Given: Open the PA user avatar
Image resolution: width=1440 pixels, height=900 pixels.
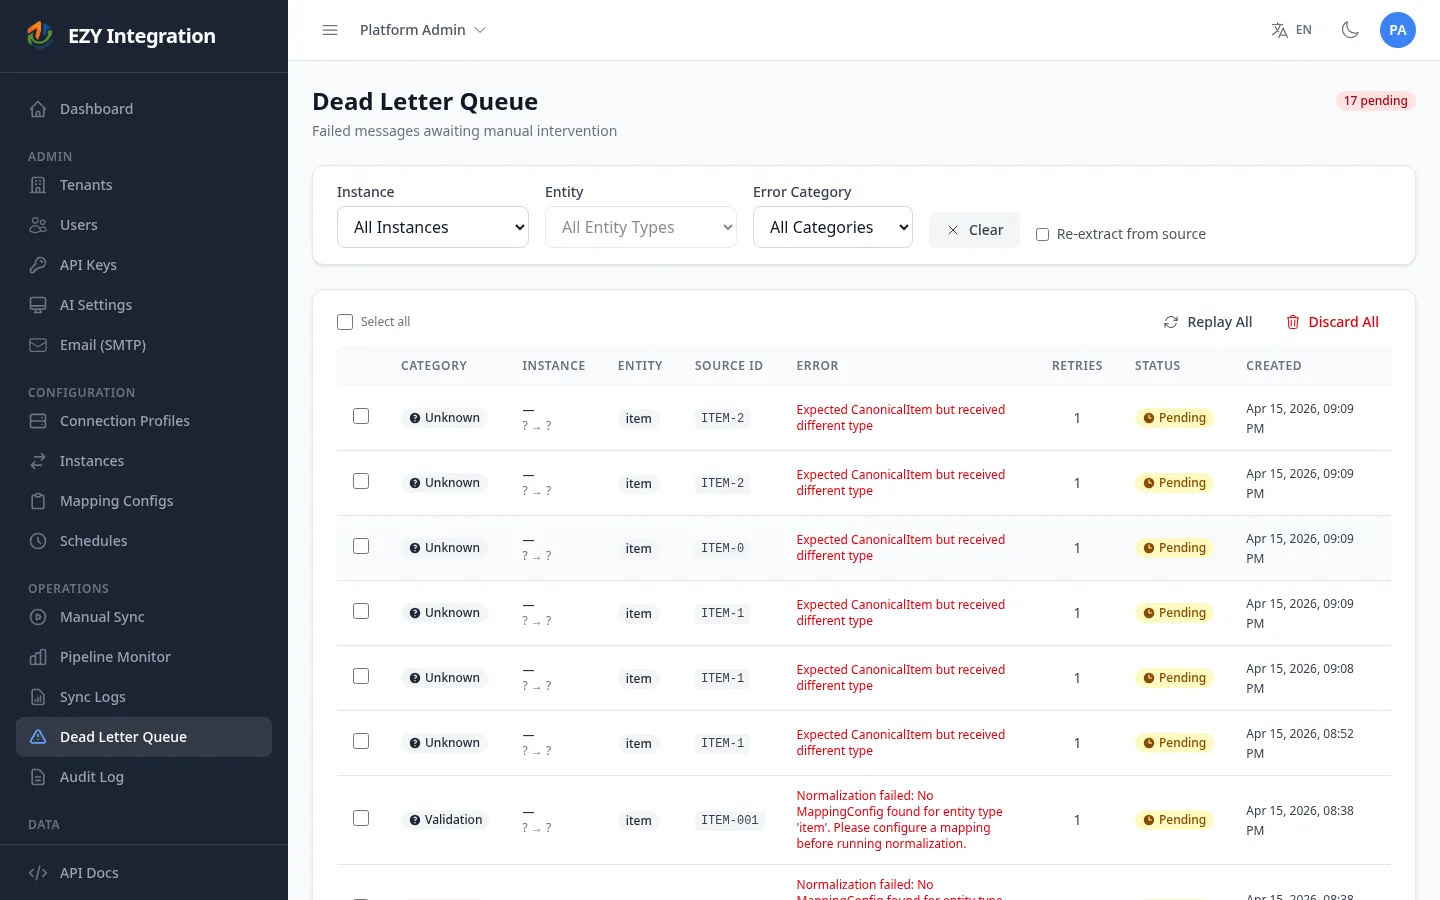Looking at the screenshot, I should pyautogui.click(x=1398, y=30).
